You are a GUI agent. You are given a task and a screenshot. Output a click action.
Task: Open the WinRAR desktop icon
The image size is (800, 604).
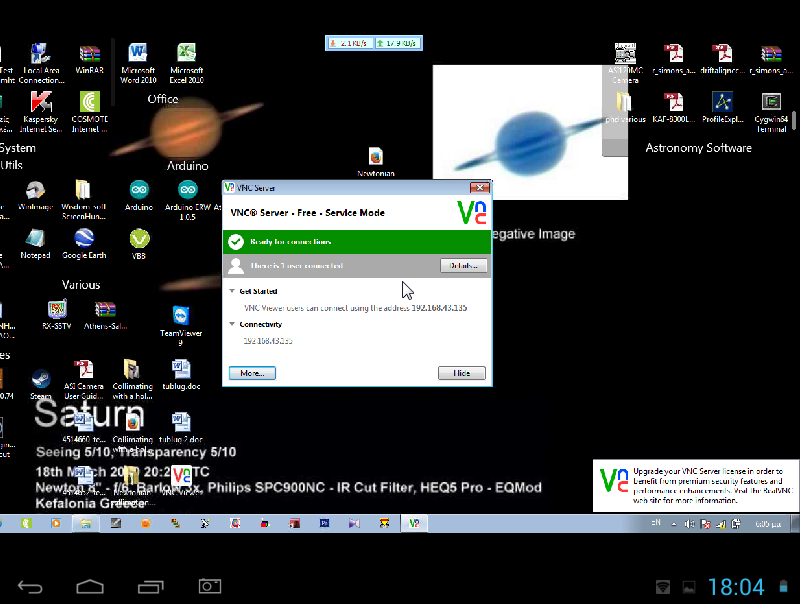click(x=89, y=59)
